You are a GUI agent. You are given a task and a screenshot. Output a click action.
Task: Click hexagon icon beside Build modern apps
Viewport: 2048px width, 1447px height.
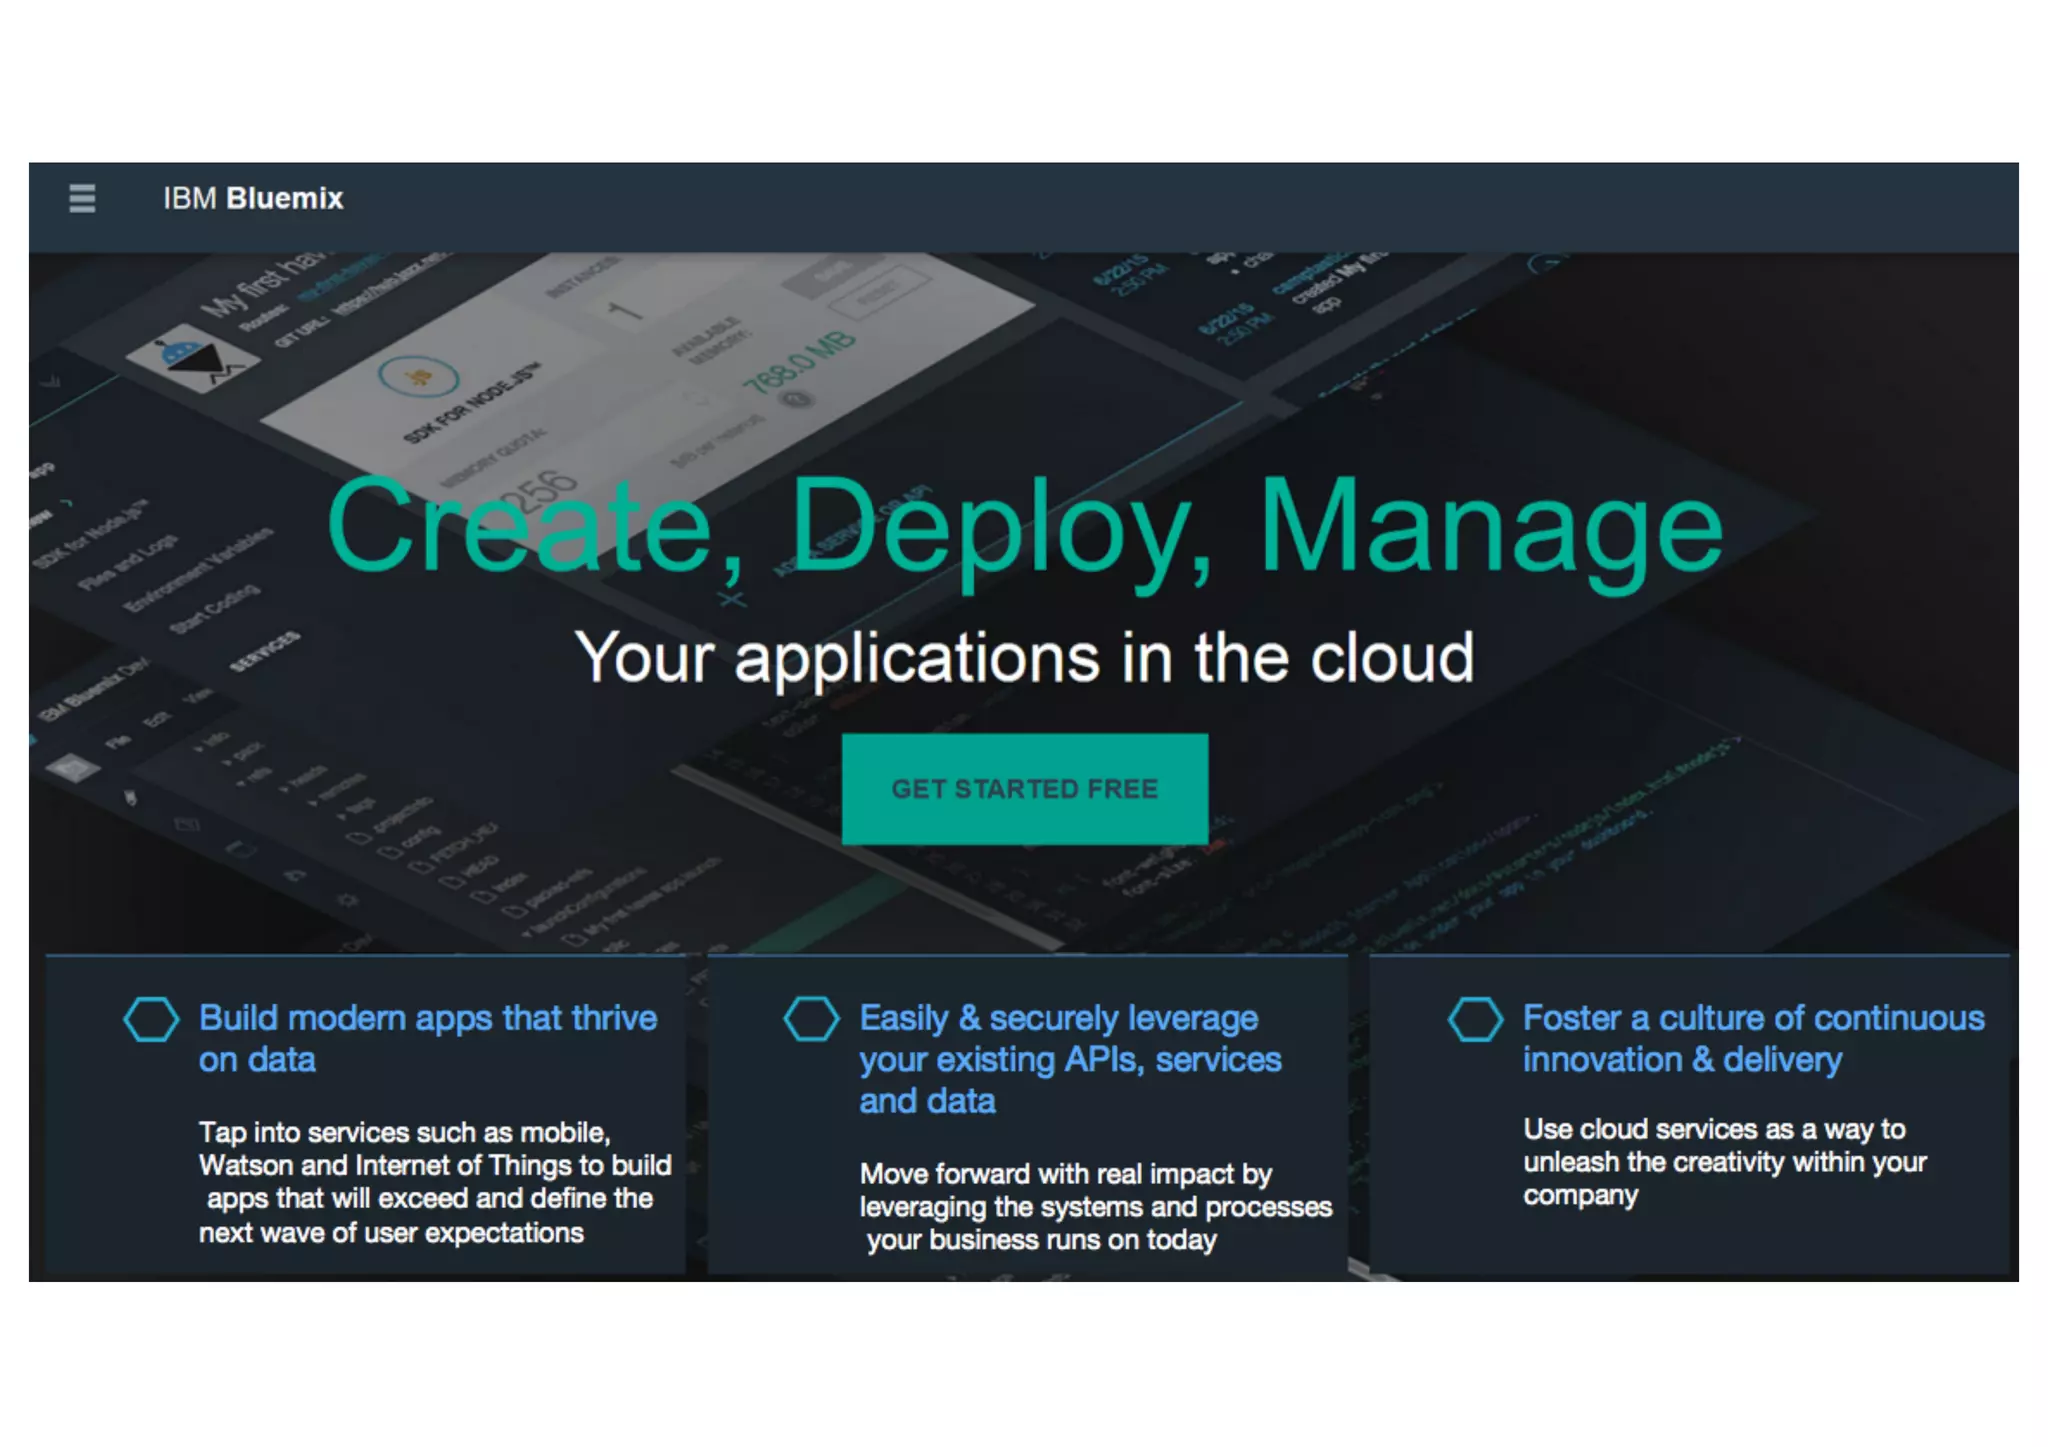tap(151, 1019)
